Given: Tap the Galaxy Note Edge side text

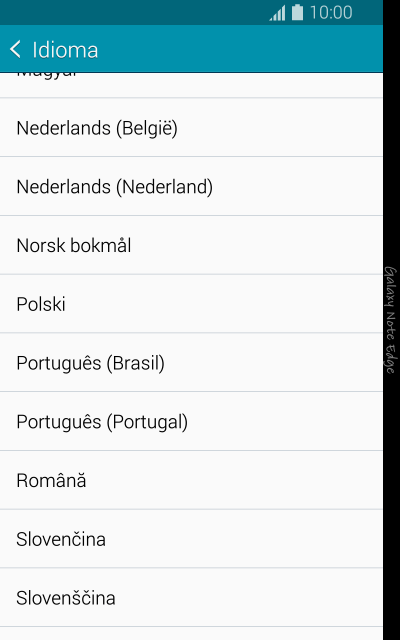Looking at the screenshot, I should pos(391,320).
